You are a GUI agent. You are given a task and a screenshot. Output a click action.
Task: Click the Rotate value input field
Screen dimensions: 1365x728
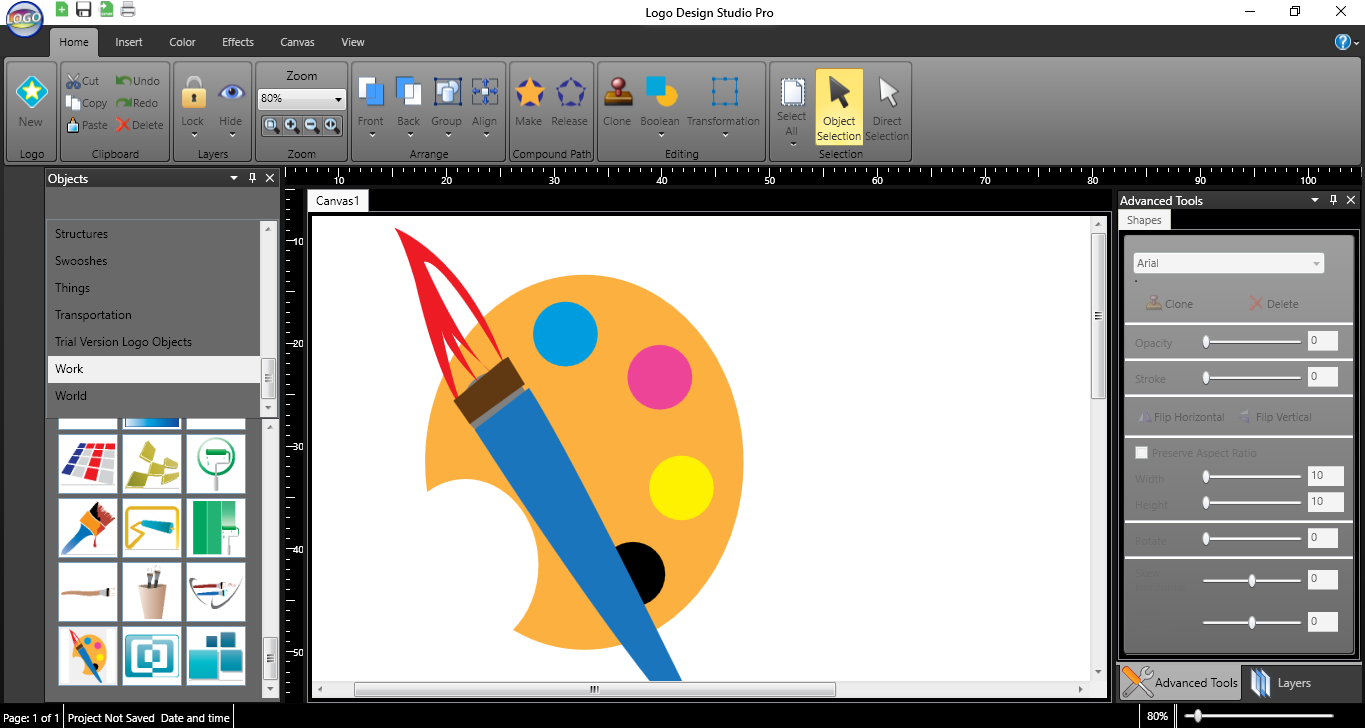[x=1322, y=538]
